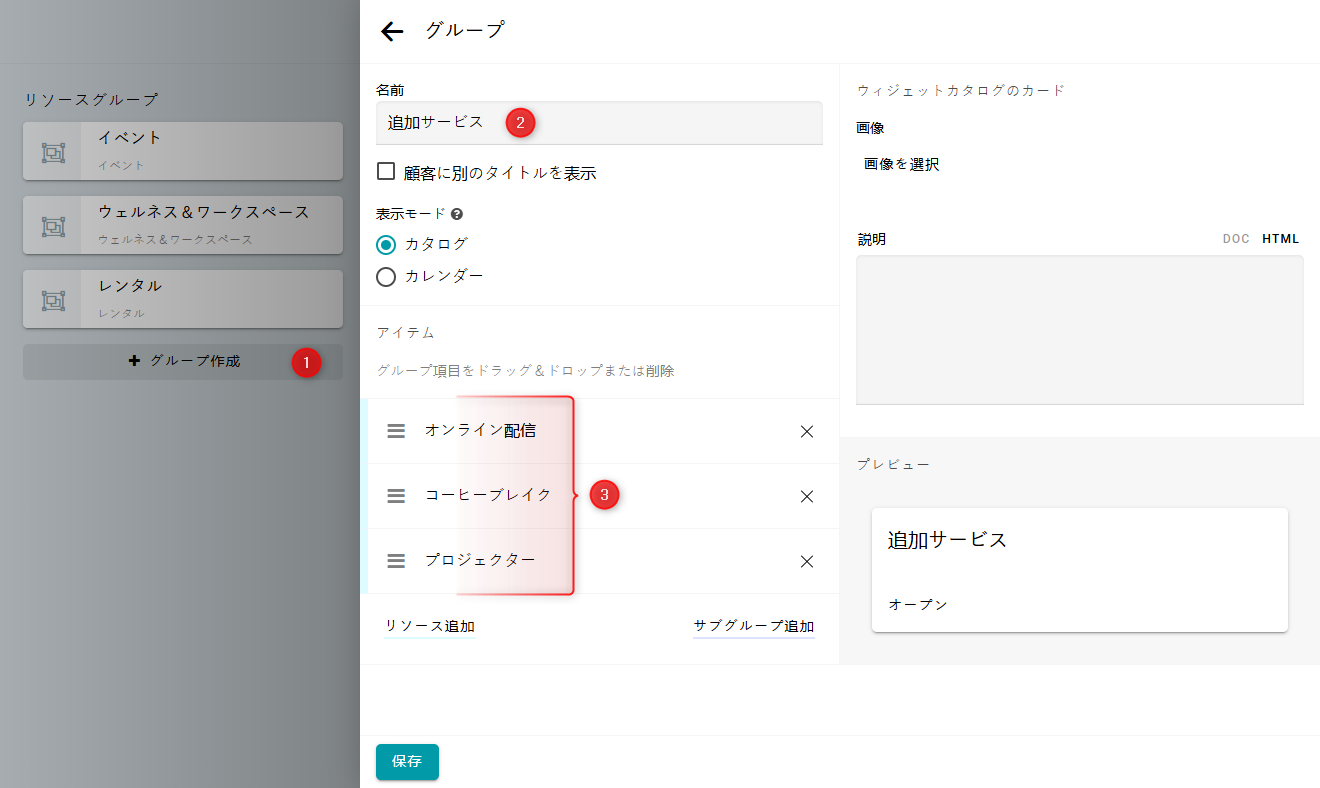Remove オンライン配信 with its X icon
Image resolution: width=1320 pixels, height=788 pixels.
click(x=807, y=431)
